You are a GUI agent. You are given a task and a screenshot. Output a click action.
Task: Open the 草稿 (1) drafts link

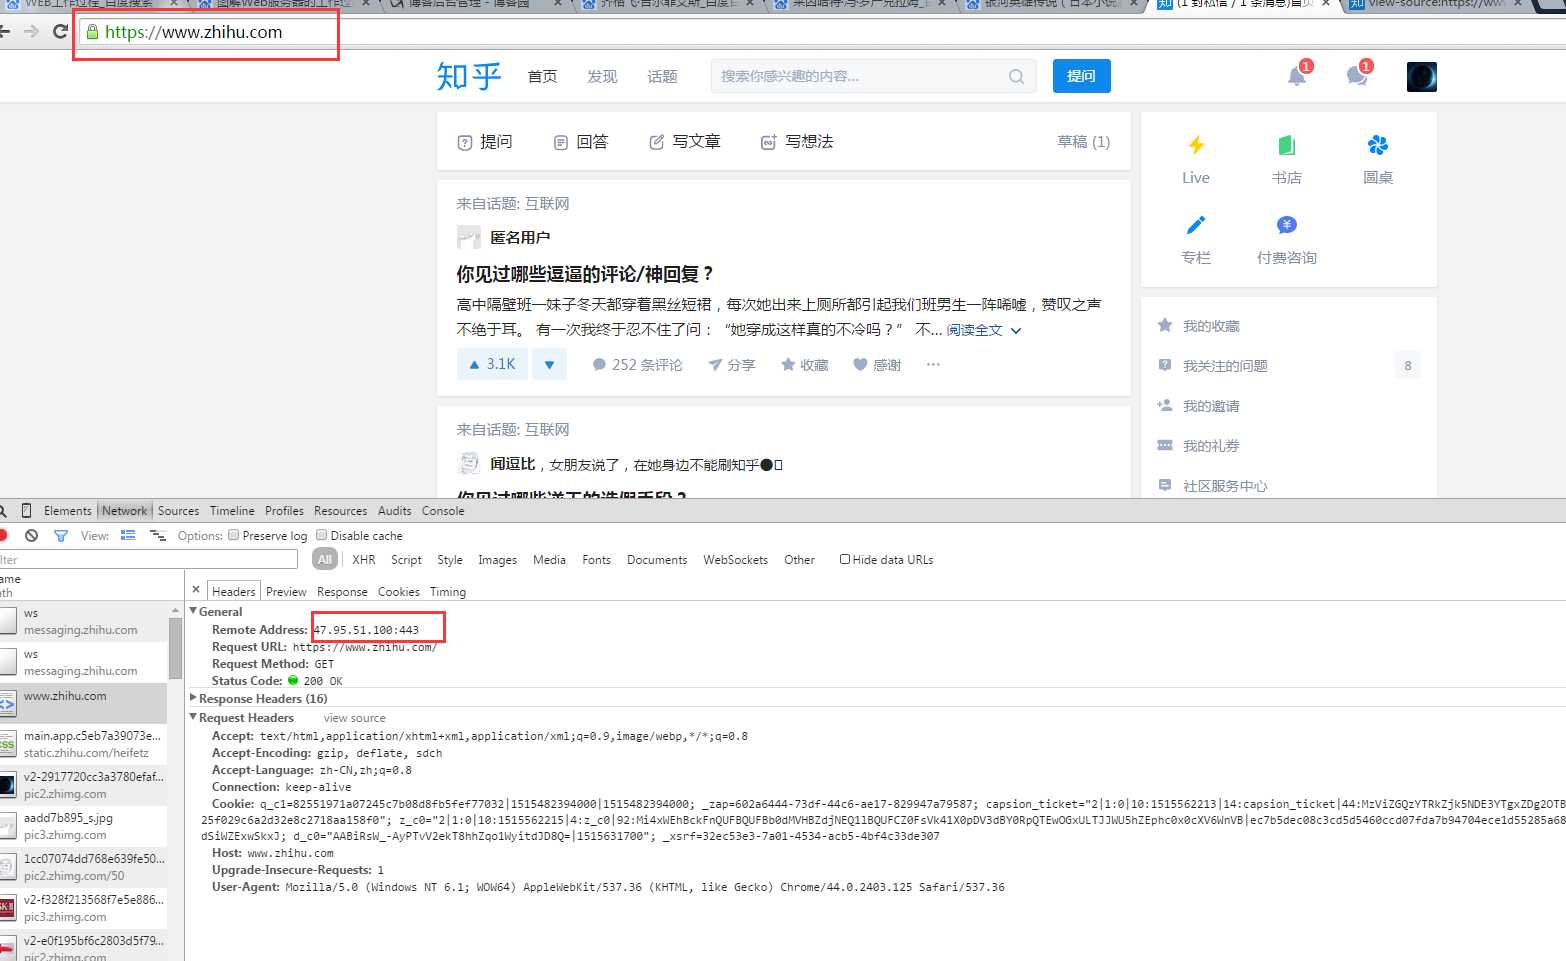pos(1084,142)
